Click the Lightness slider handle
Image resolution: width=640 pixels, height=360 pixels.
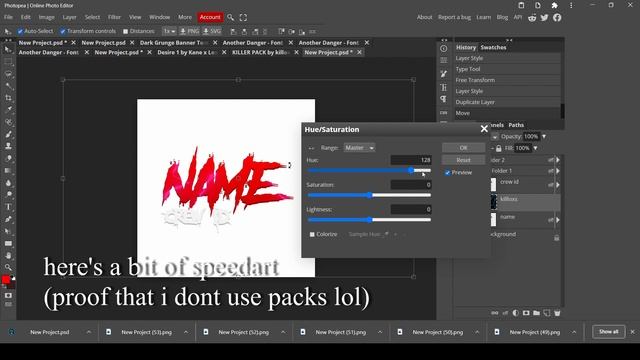tap(369, 220)
